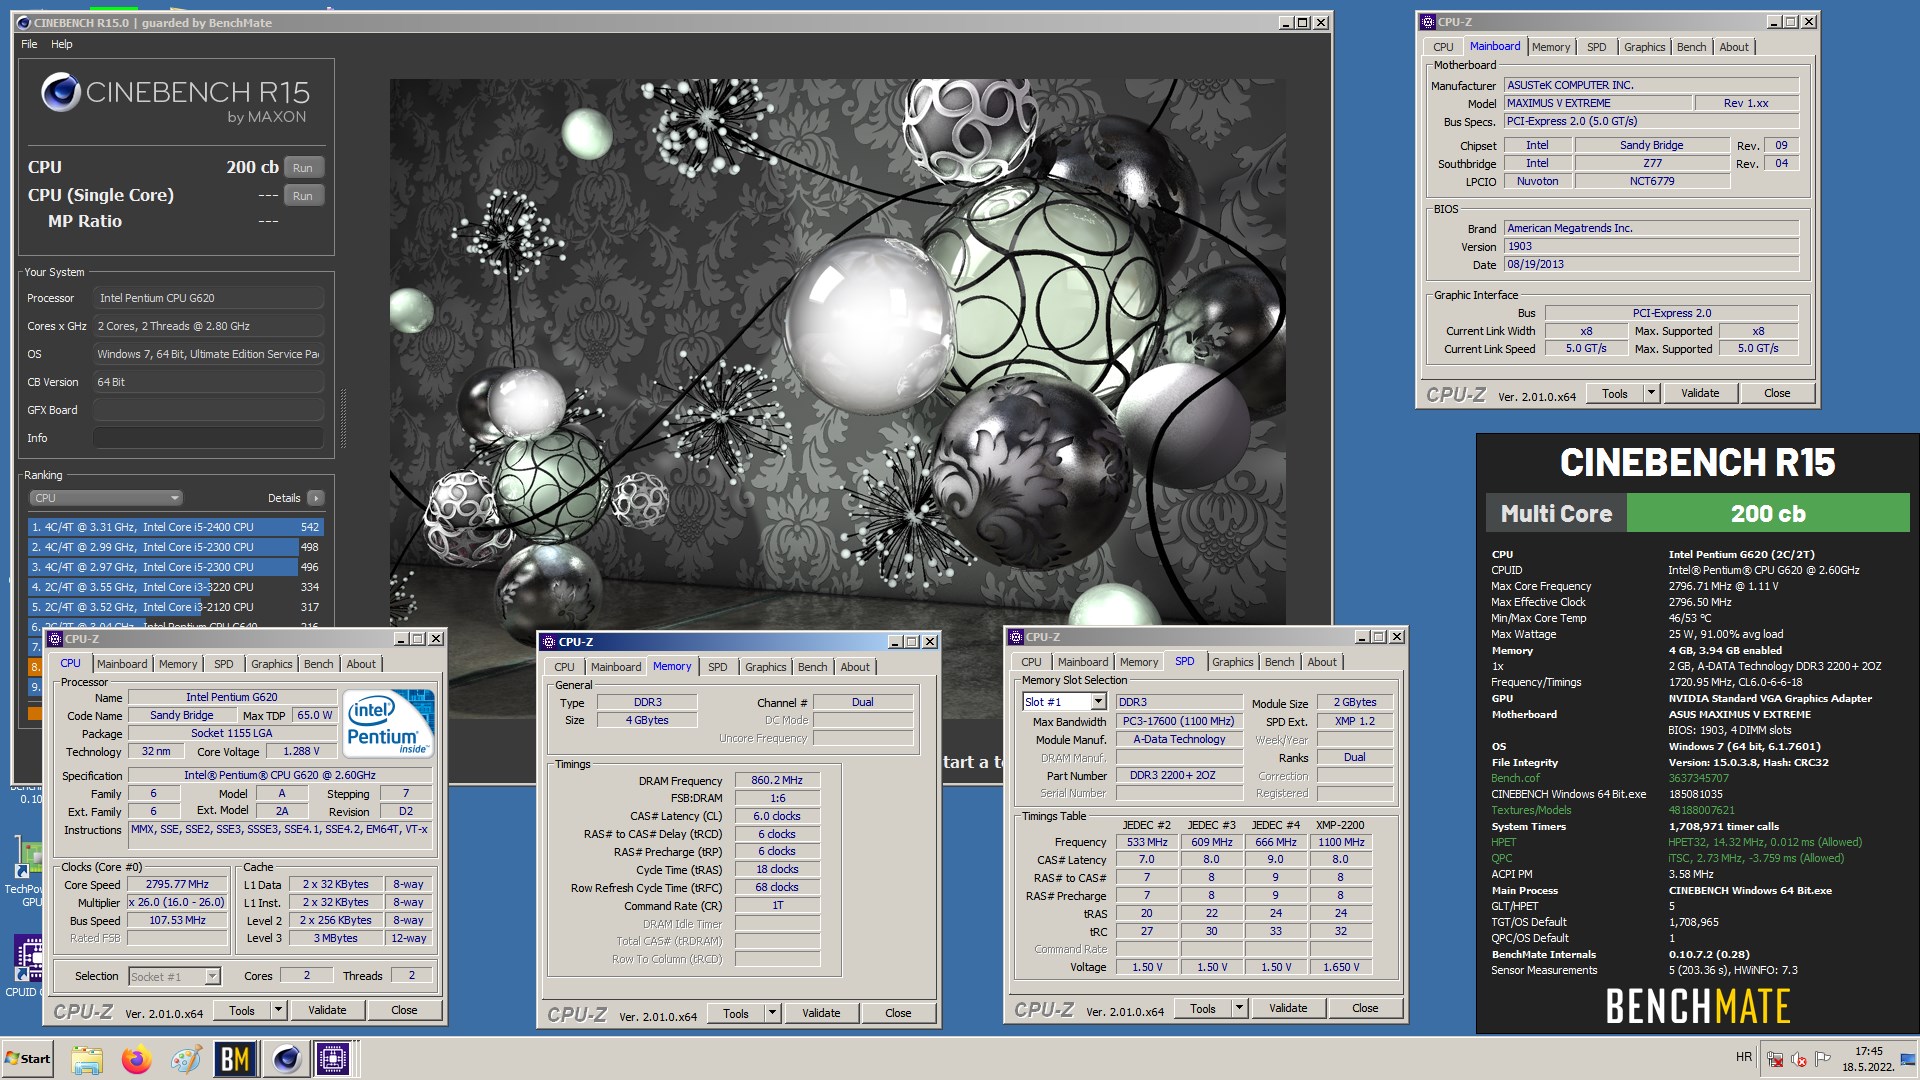This screenshot has width=1920, height=1080.
Task: Open Windows Explorer from the taskbar
Action: pos(87,1059)
